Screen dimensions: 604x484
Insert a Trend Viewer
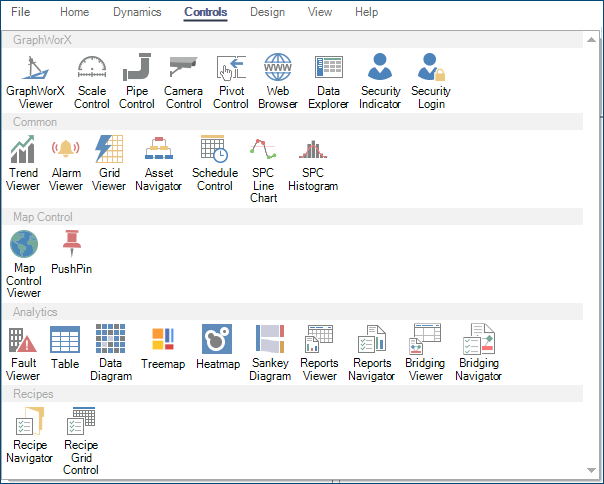pyautogui.click(x=24, y=163)
